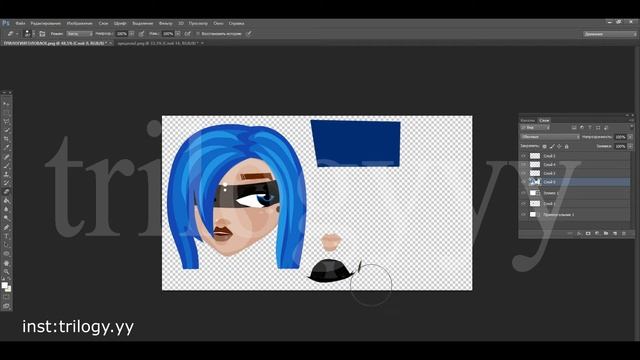
Task: Select the Healing Brush tool
Action: coord(7,157)
